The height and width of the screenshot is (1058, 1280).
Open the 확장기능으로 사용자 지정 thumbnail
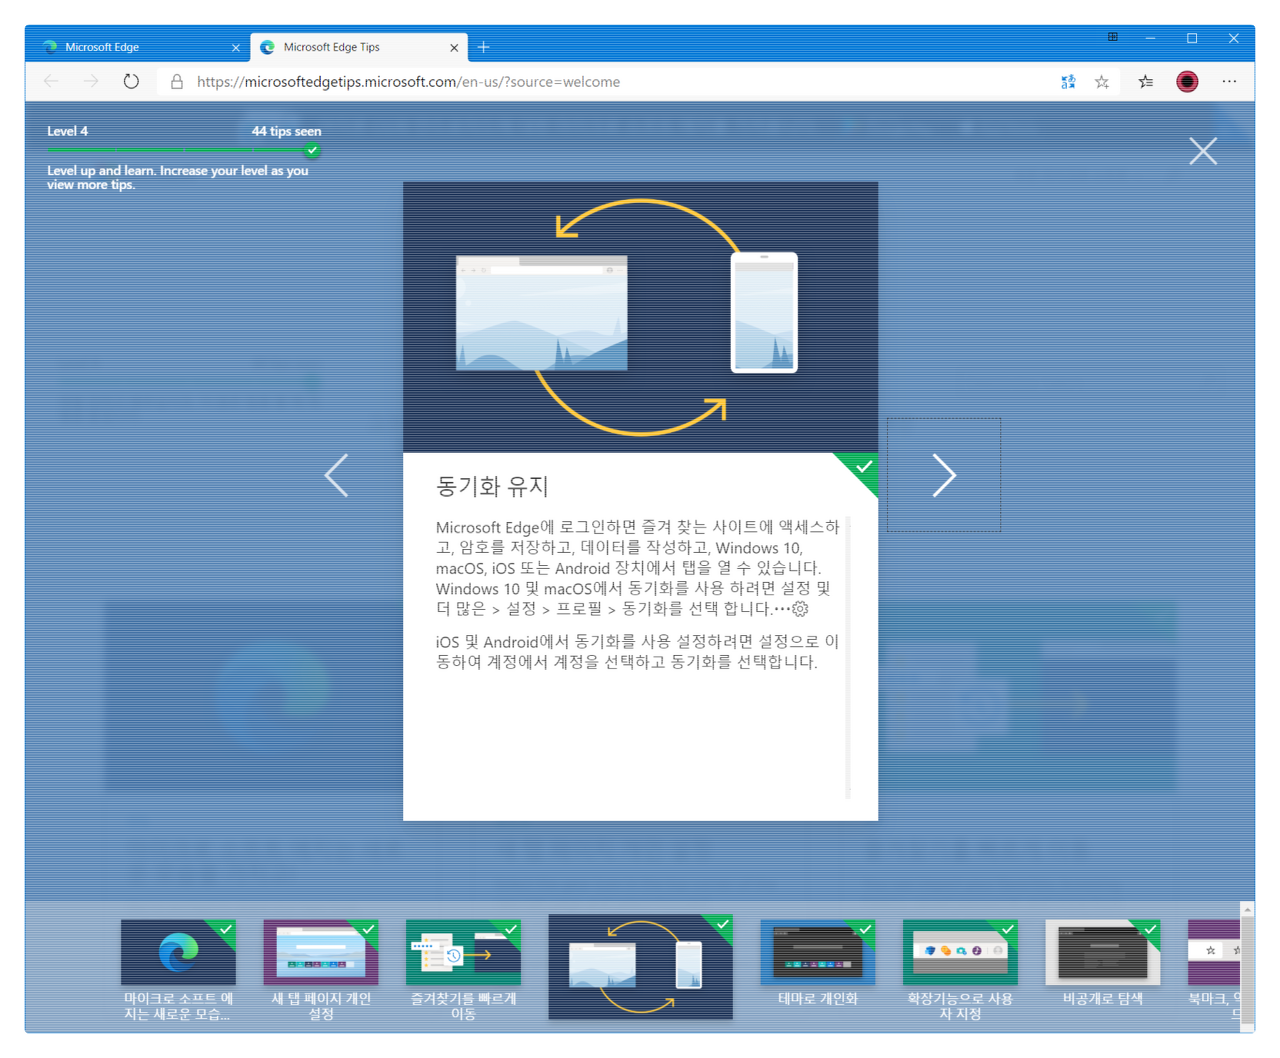tap(960, 970)
